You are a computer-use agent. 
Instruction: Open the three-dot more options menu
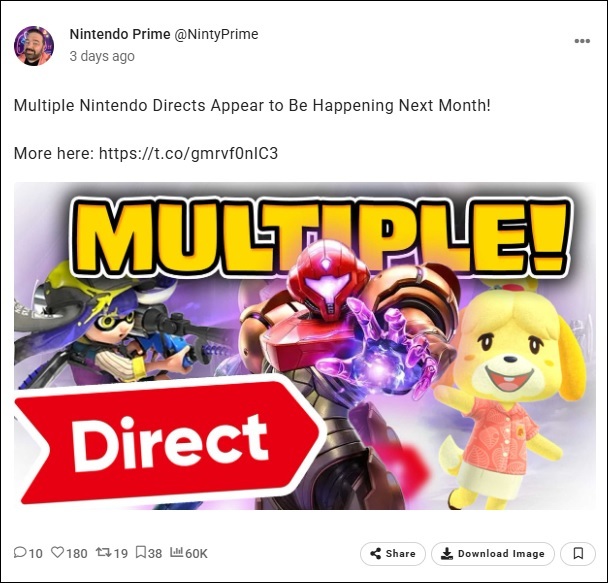pos(582,41)
